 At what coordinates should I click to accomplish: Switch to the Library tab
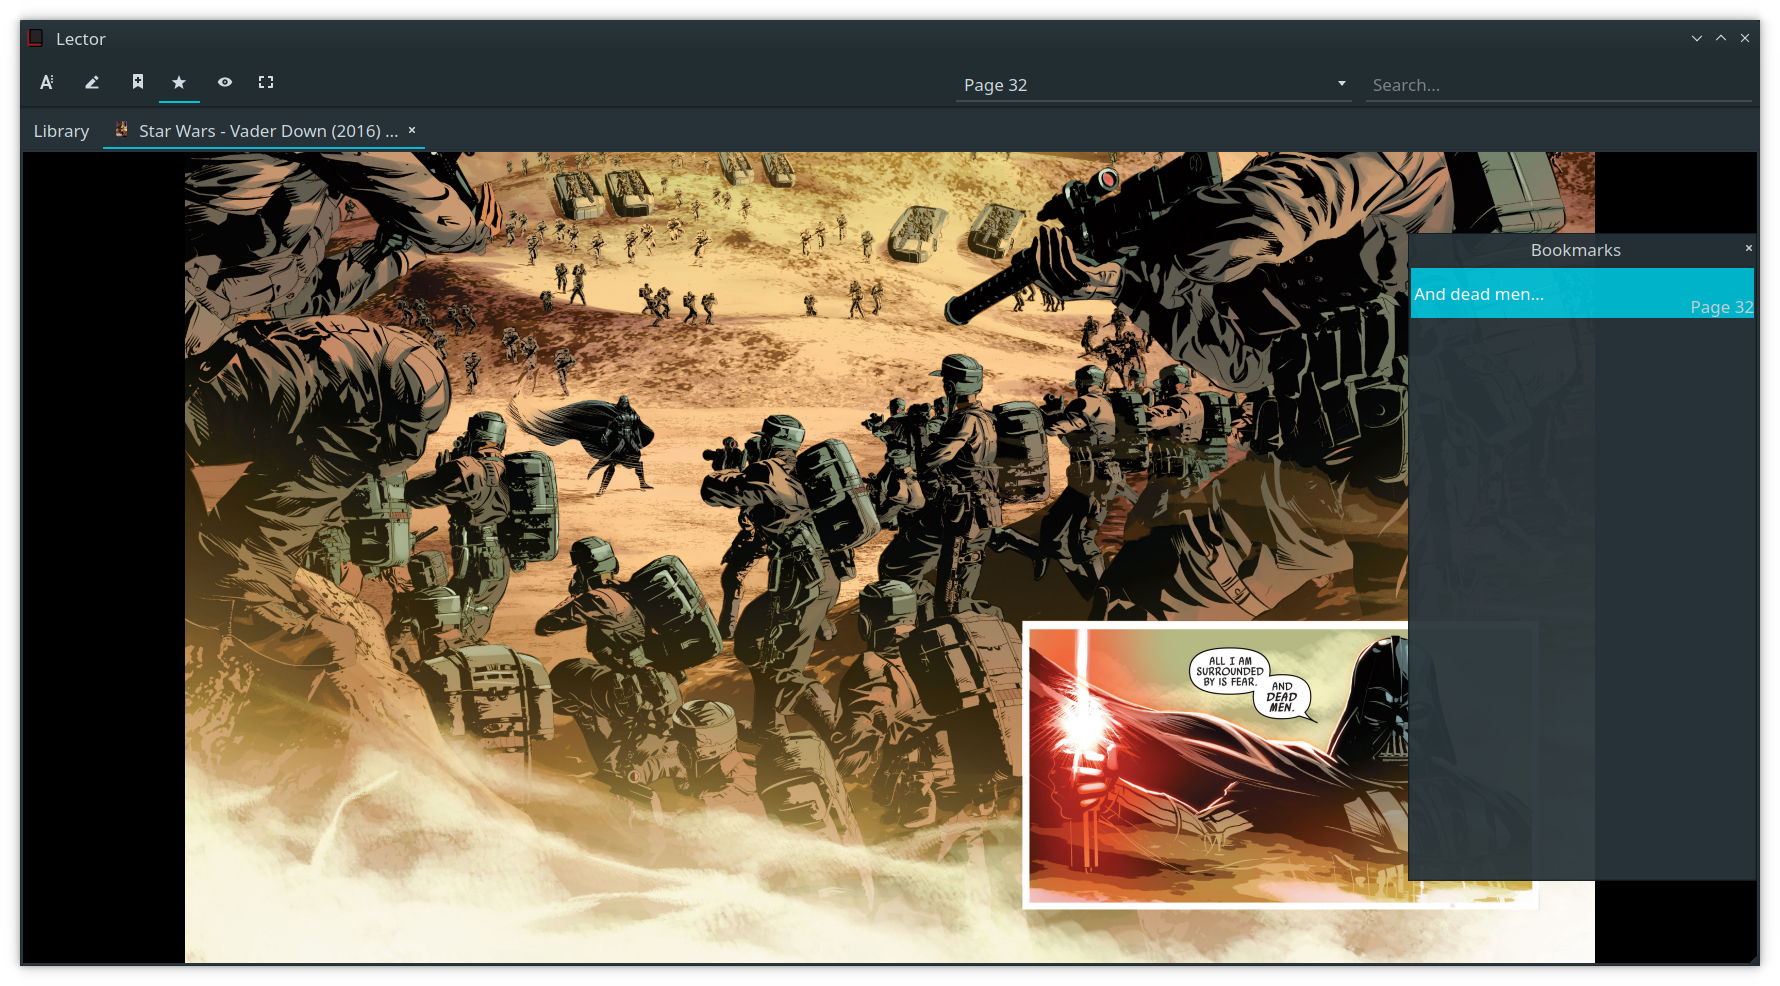click(61, 131)
